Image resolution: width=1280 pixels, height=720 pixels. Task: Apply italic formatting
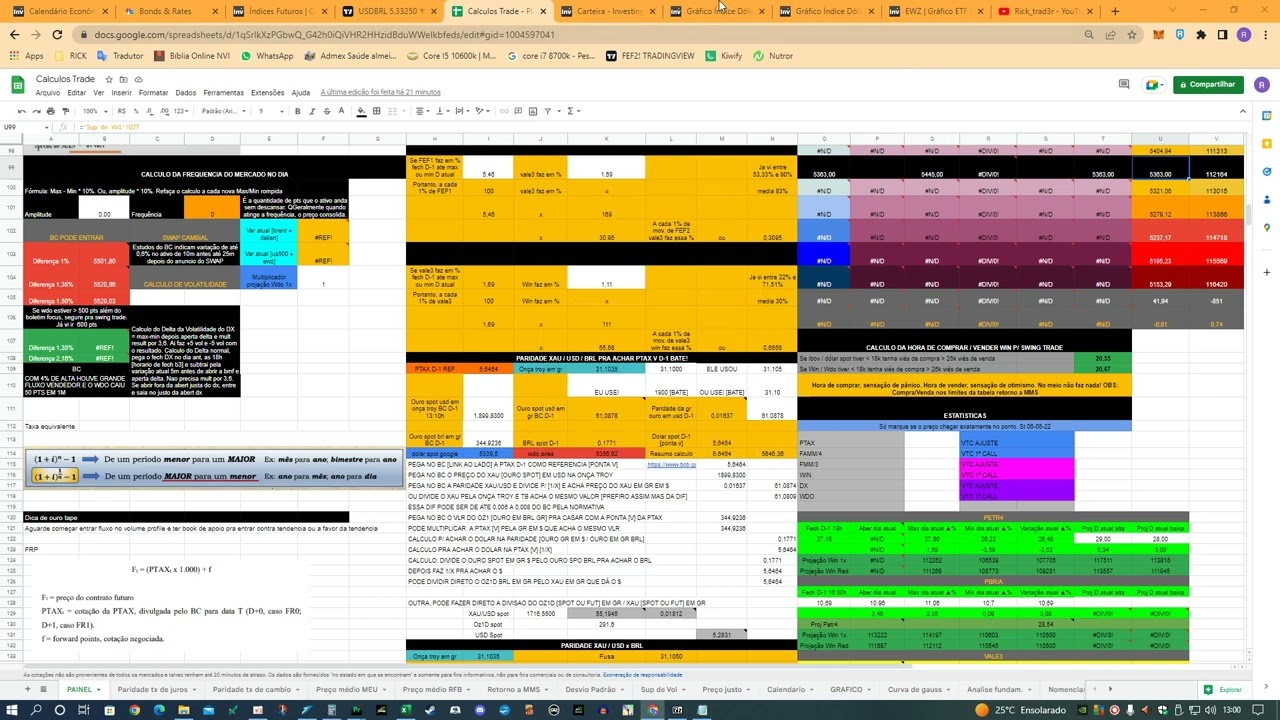pyautogui.click(x=312, y=111)
